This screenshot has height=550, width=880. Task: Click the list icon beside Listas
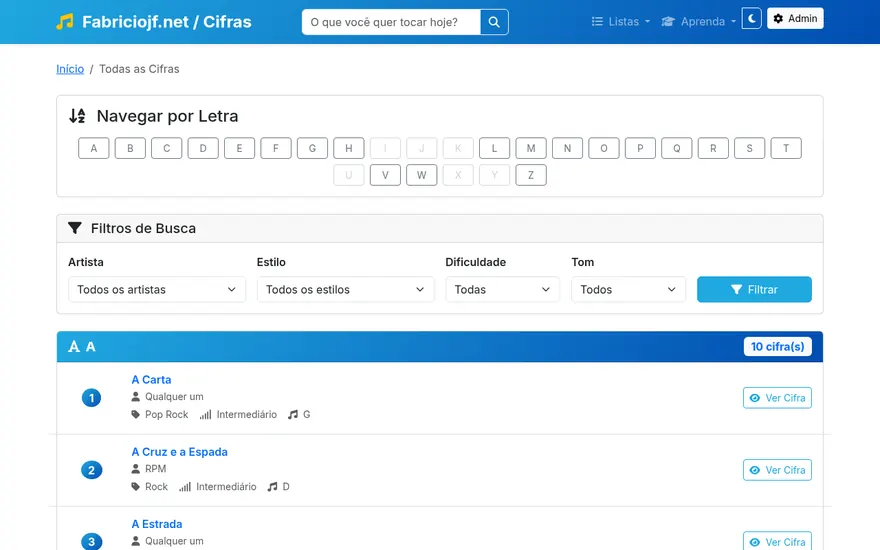point(597,21)
